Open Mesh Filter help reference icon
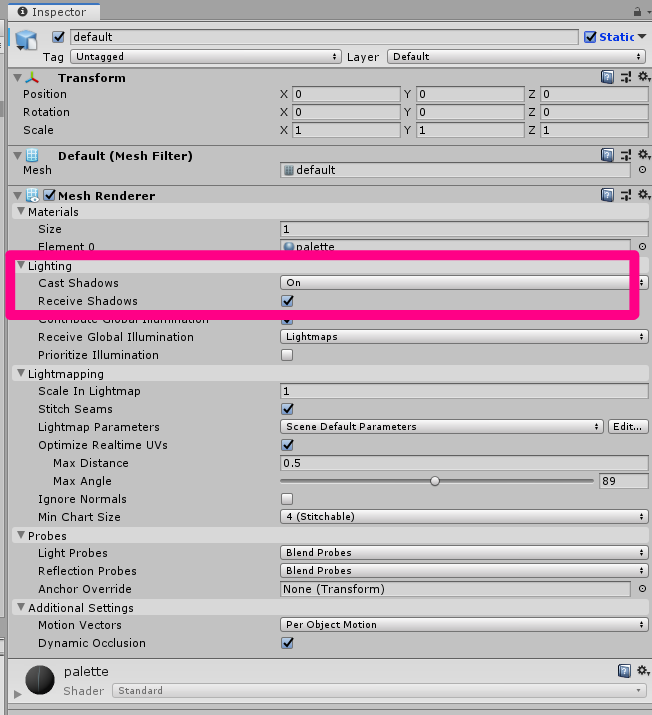This screenshot has height=715, width=652. pyautogui.click(x=607, y=155)
